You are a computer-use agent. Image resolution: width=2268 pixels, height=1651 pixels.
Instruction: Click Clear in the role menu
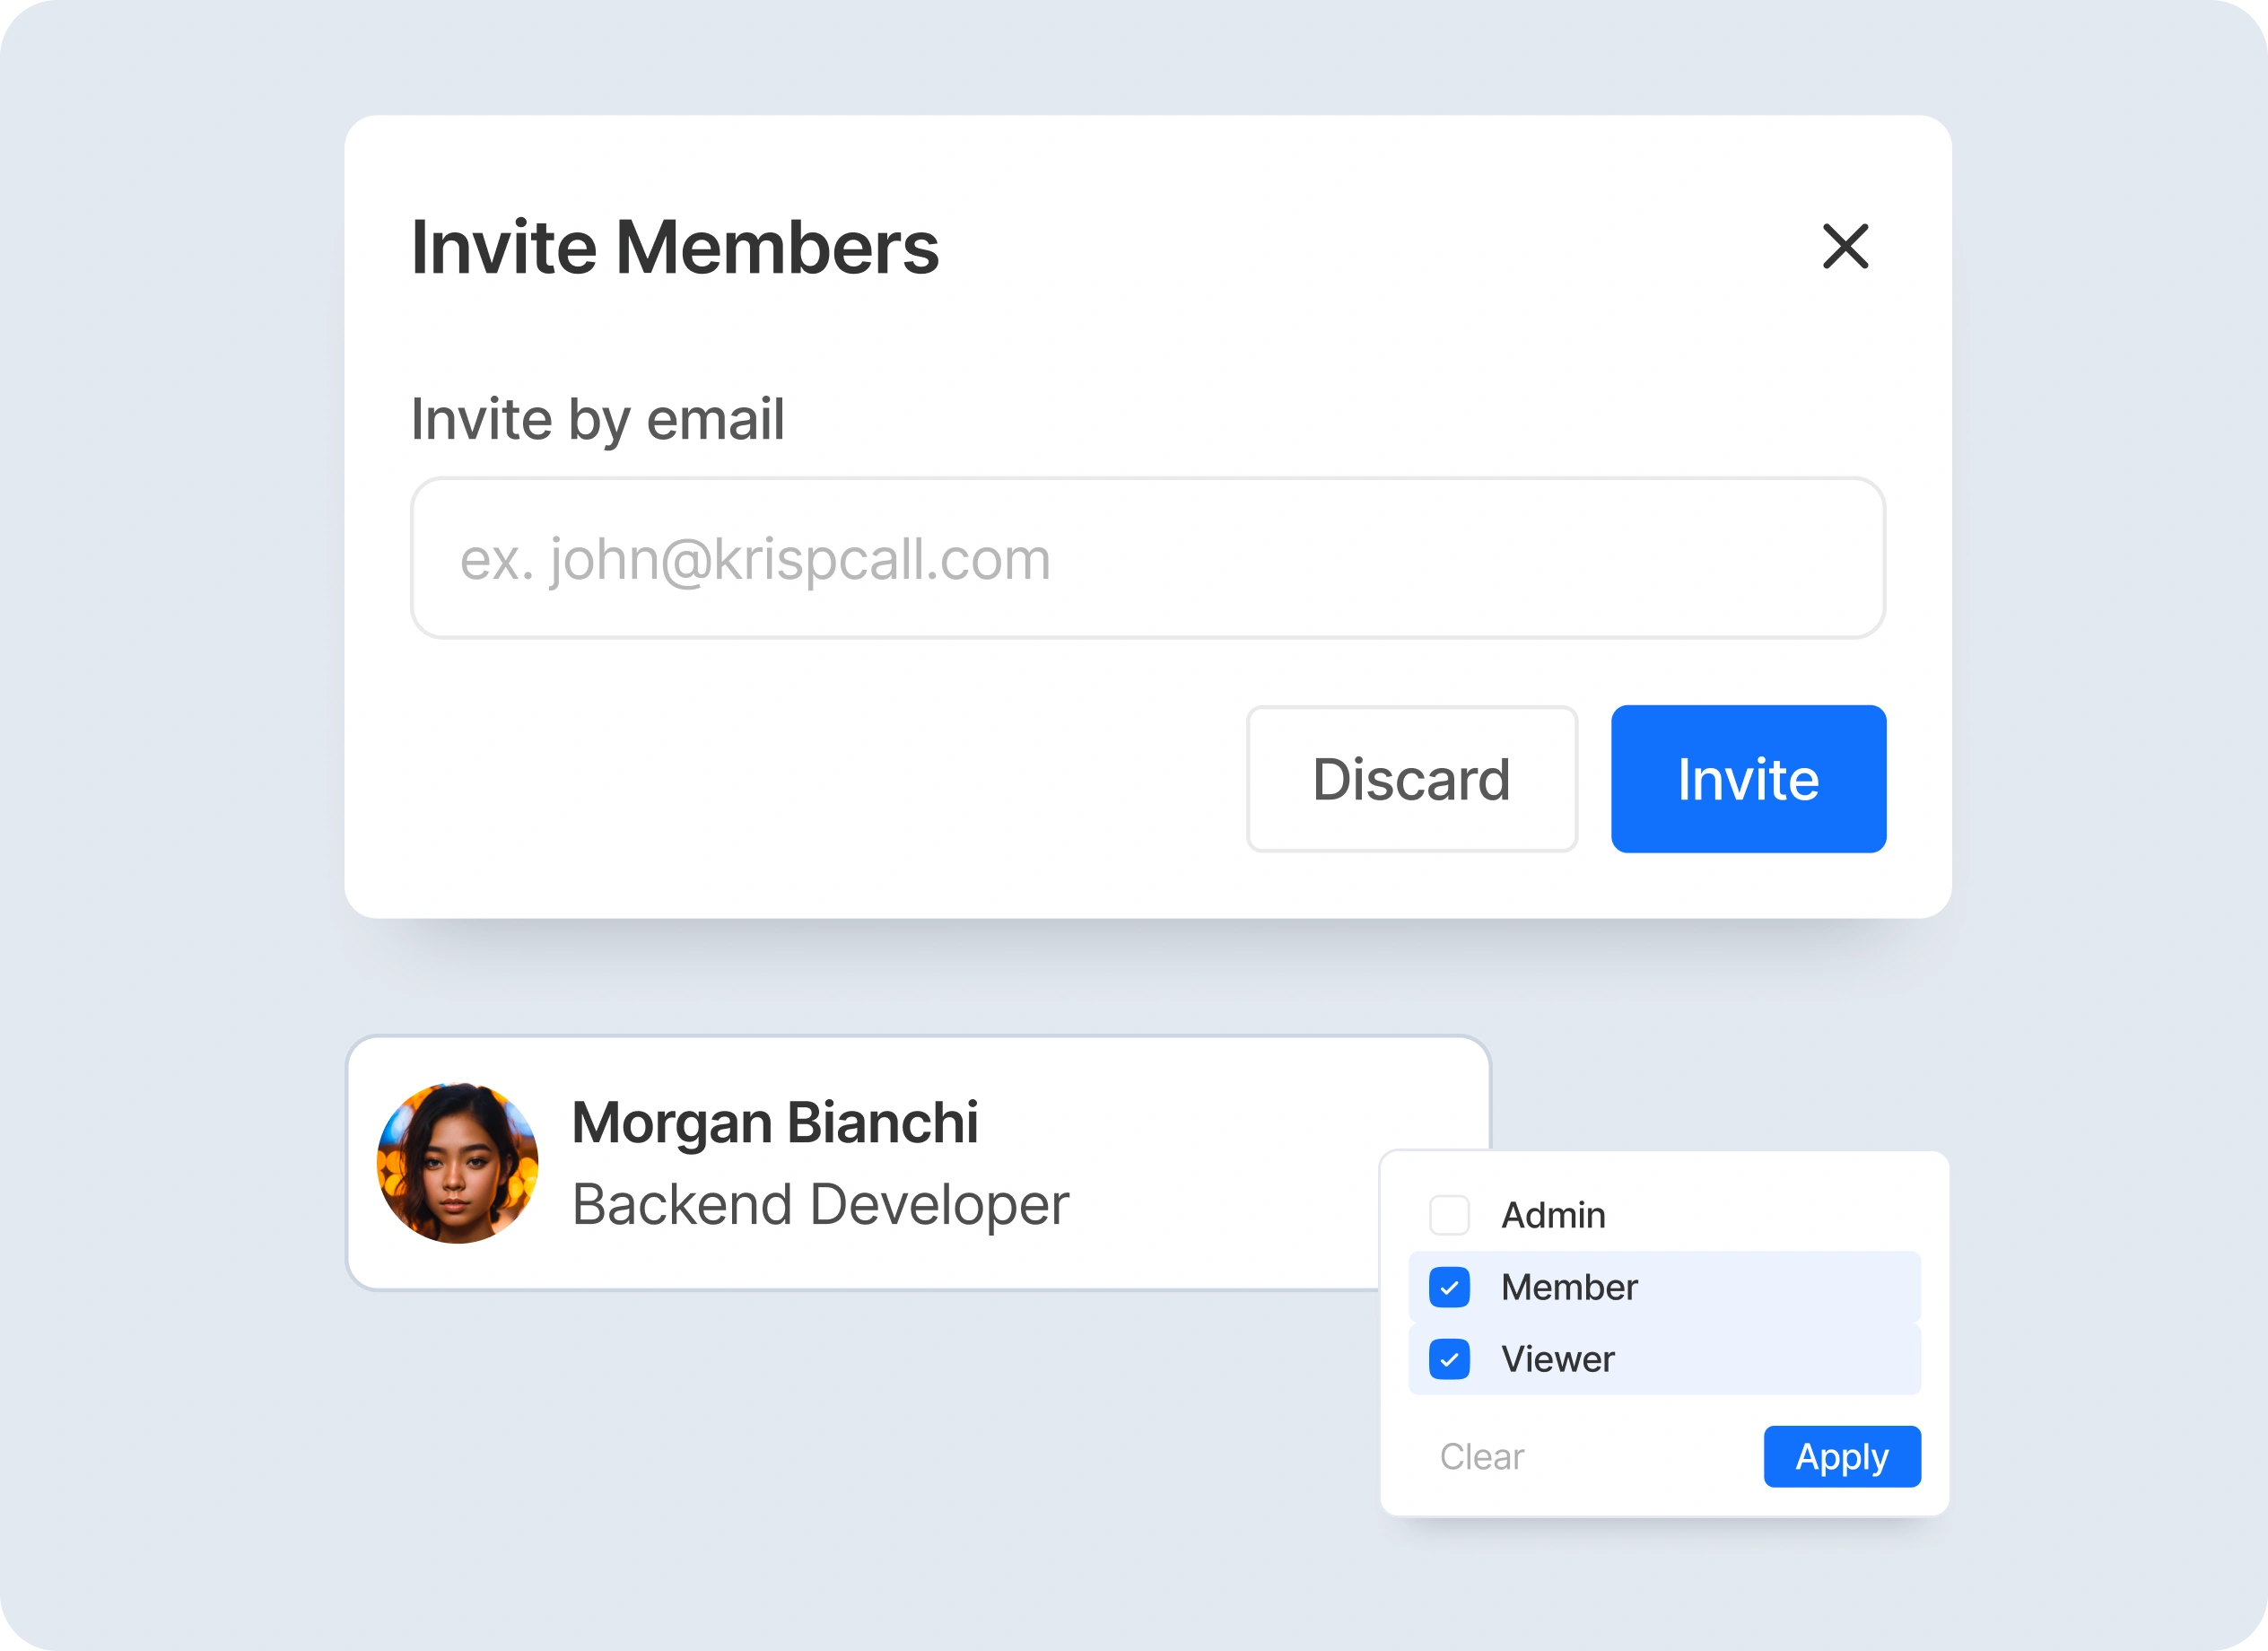point(1481,1457)
